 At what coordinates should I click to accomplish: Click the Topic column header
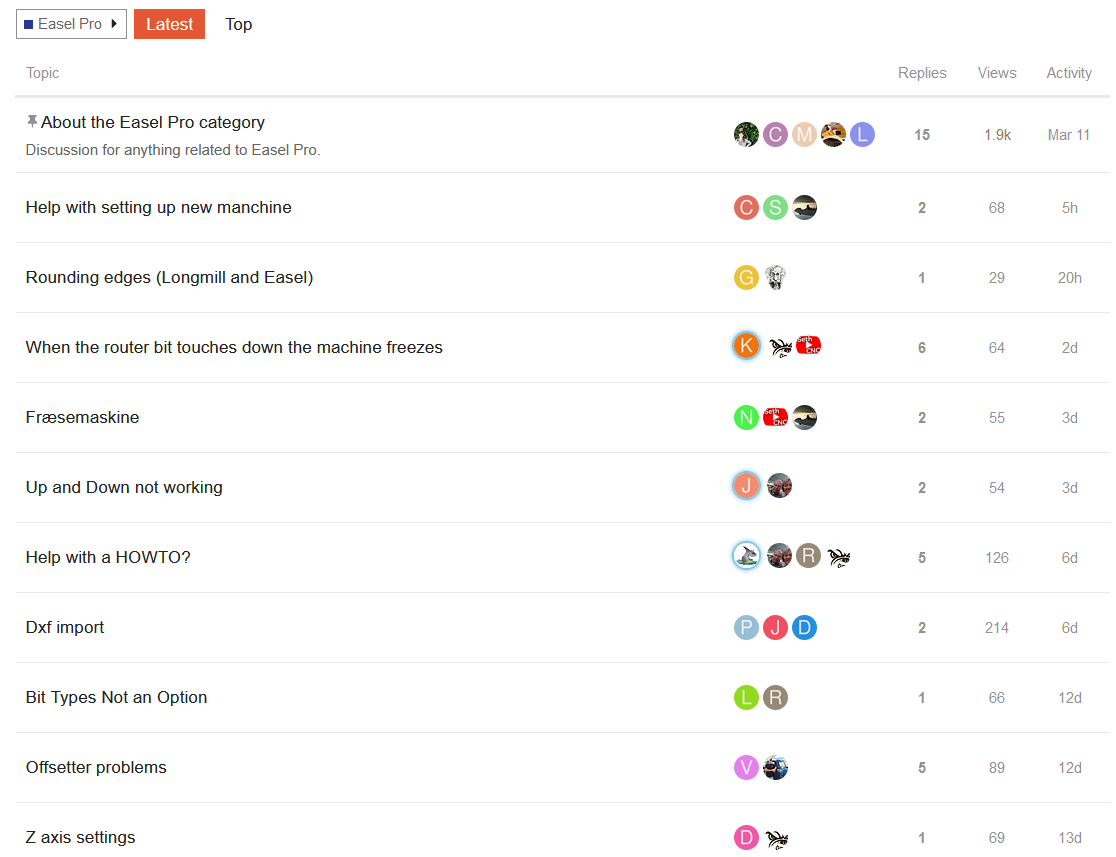43,73
